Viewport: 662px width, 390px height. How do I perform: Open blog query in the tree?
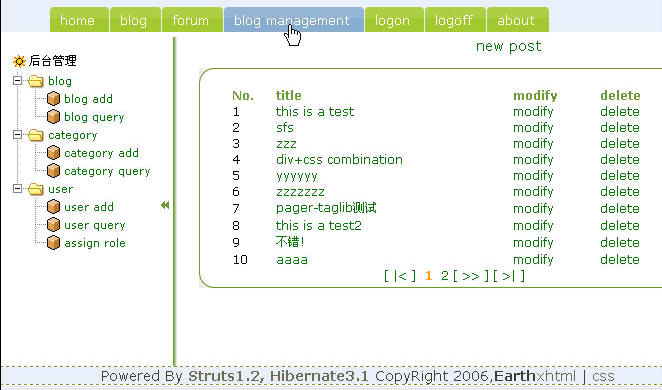pyautogui.click(x=94, y=117)
